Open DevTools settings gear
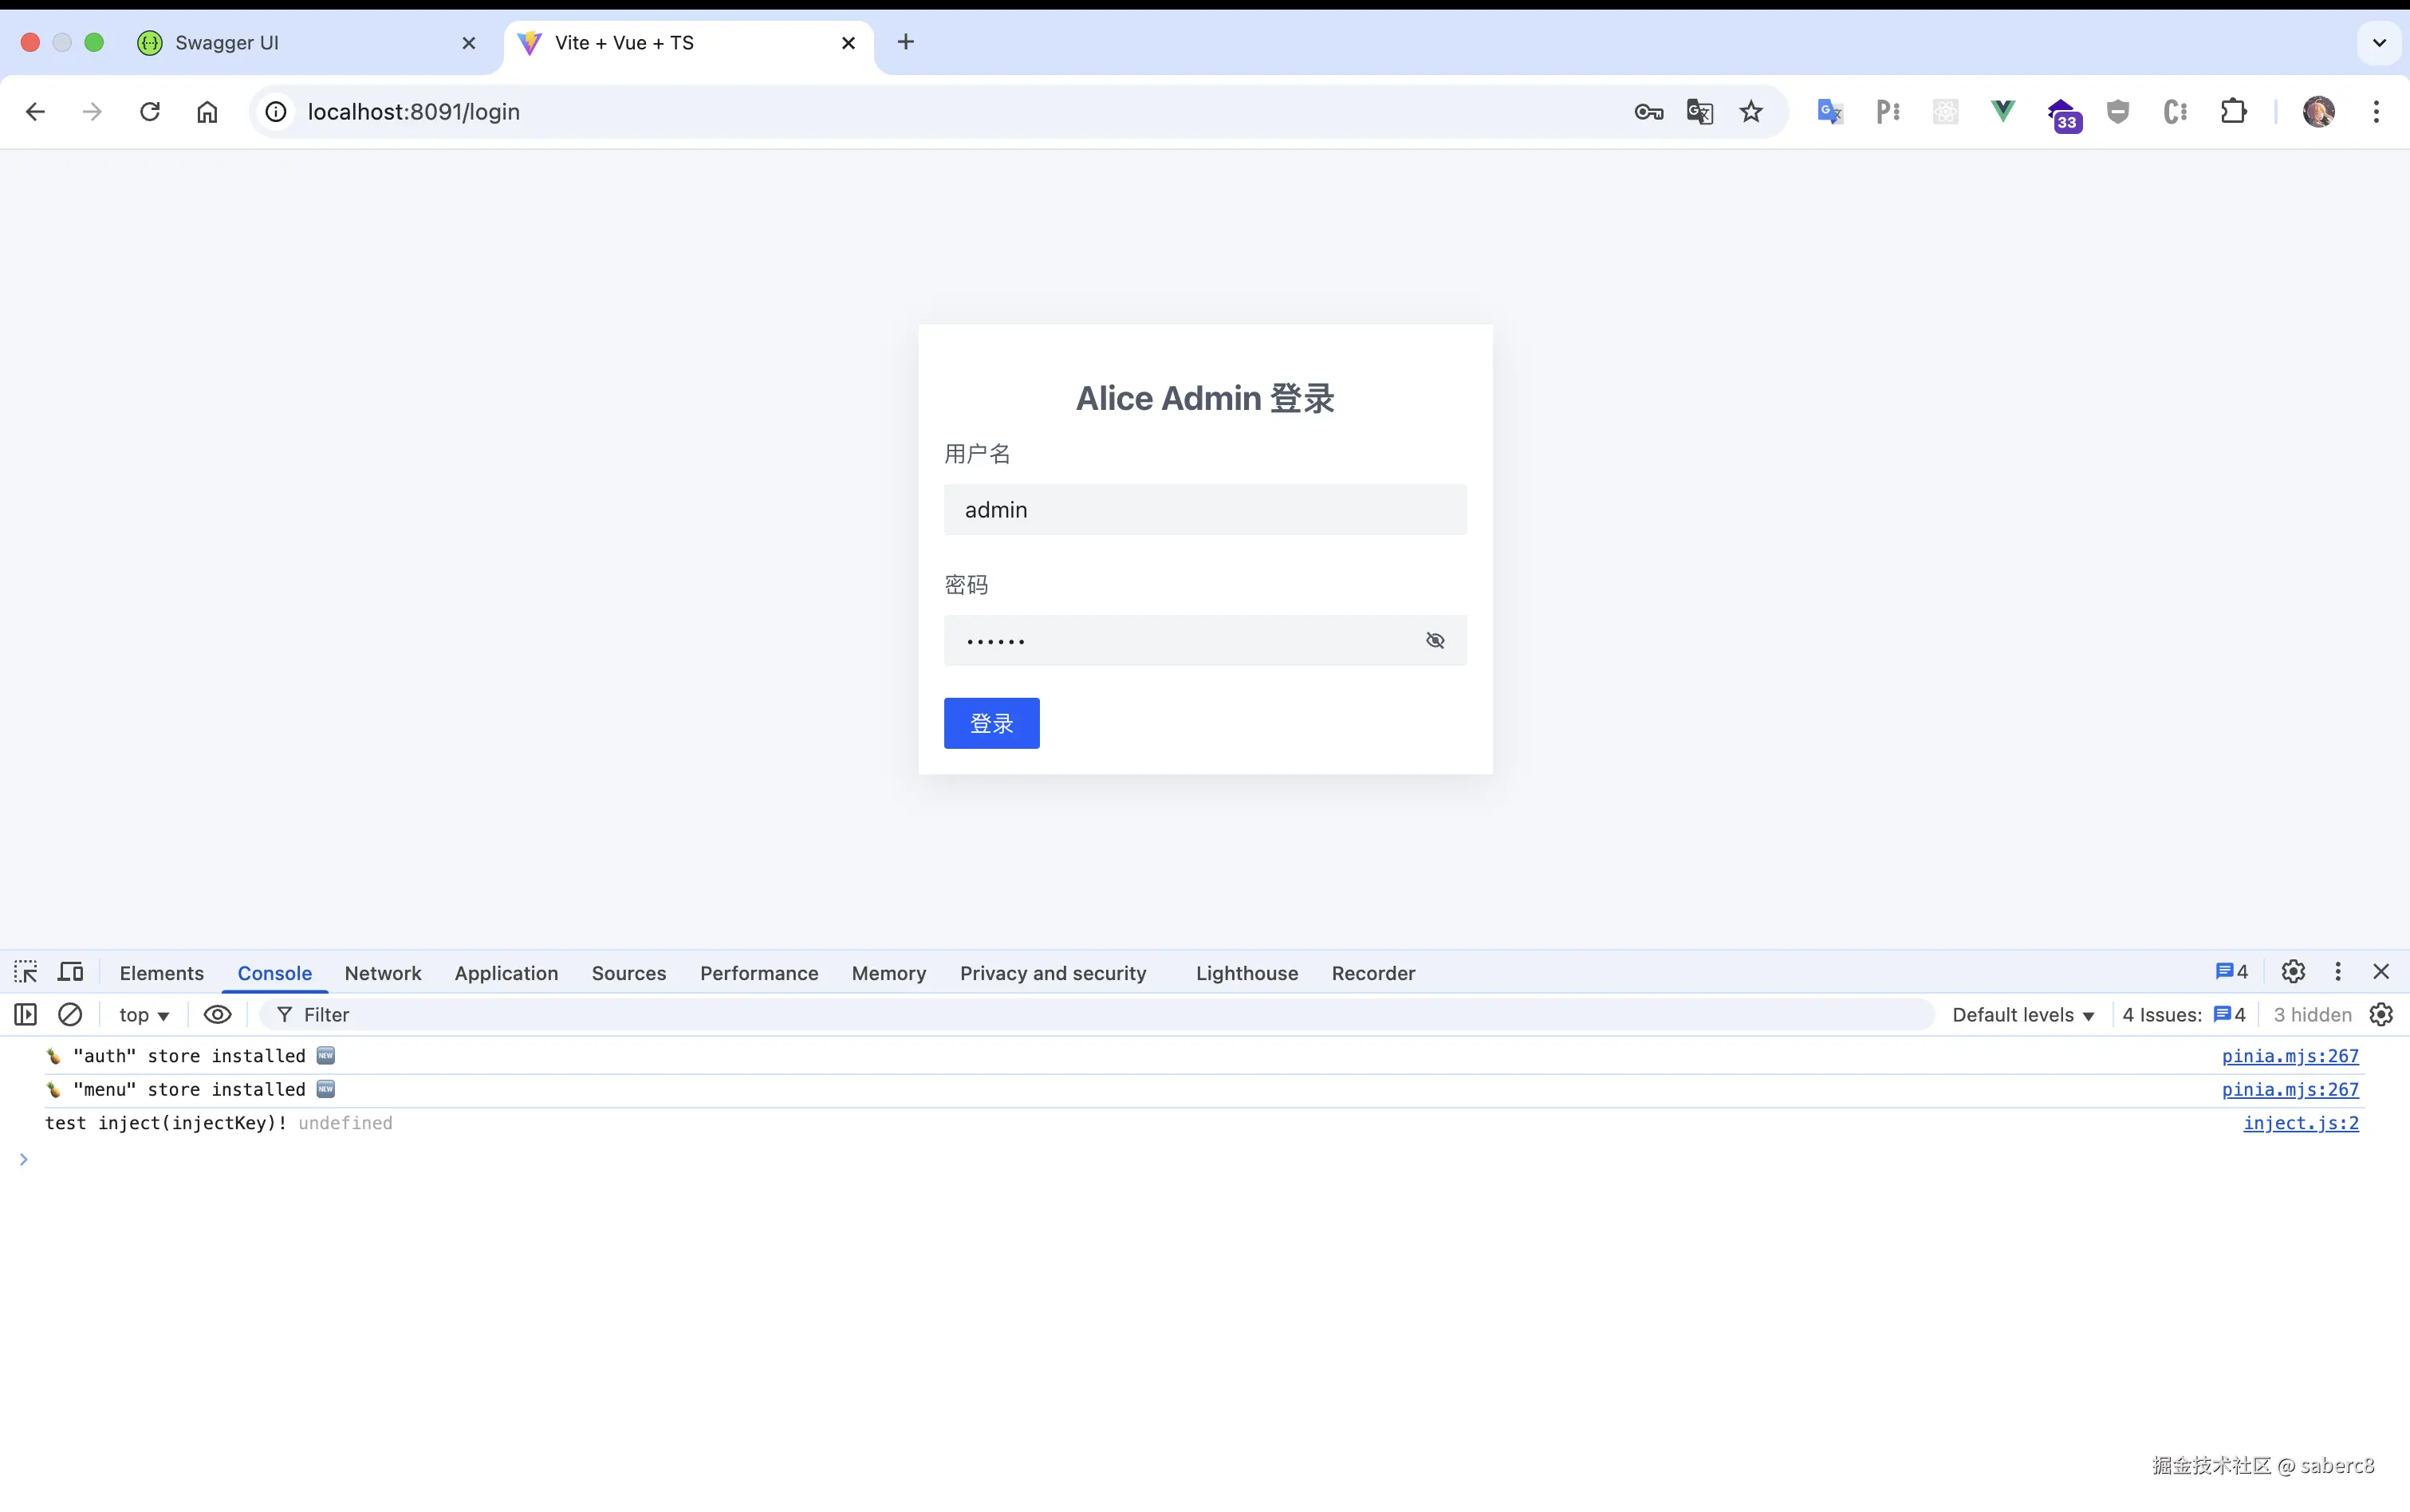Image resolution: width=2410 pixels, height=1512 pixels. 2293,972
